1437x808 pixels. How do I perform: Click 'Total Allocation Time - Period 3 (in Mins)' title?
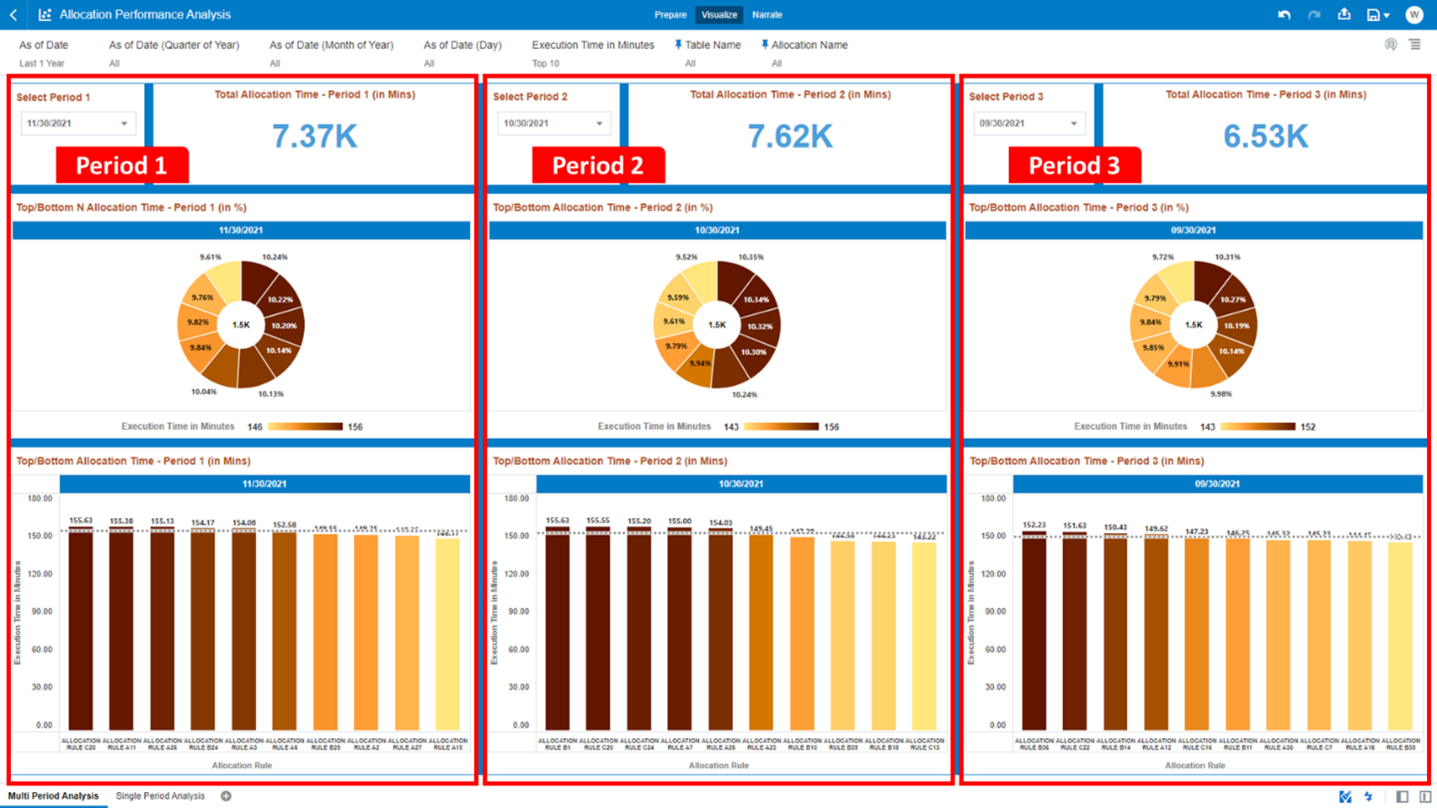tap(1266, 95)
